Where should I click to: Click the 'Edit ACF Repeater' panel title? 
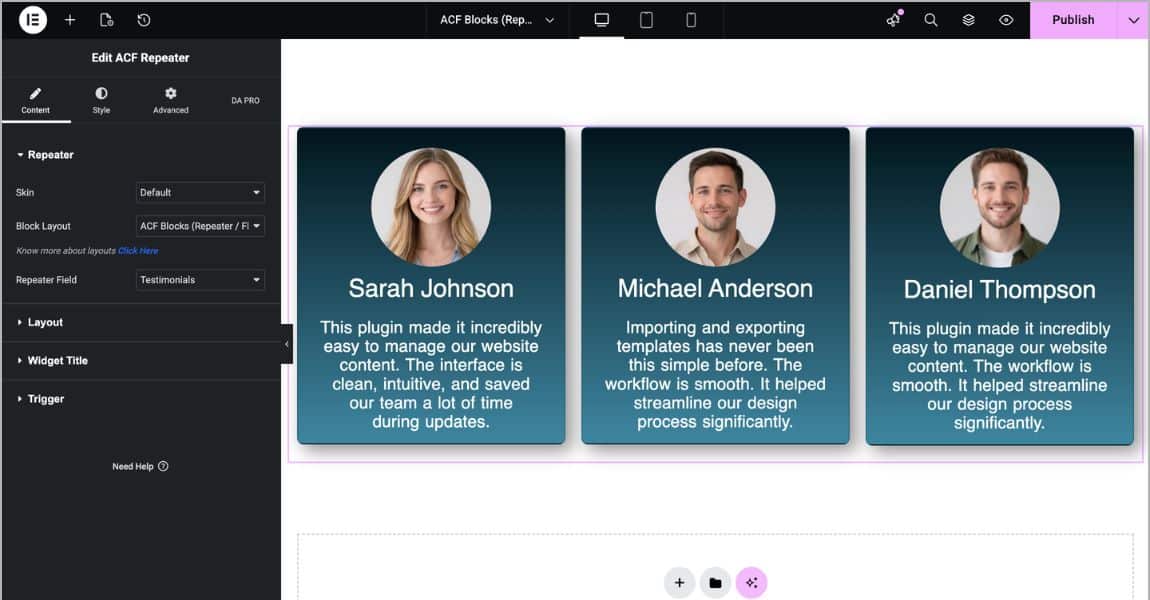(x=140, y=58)
